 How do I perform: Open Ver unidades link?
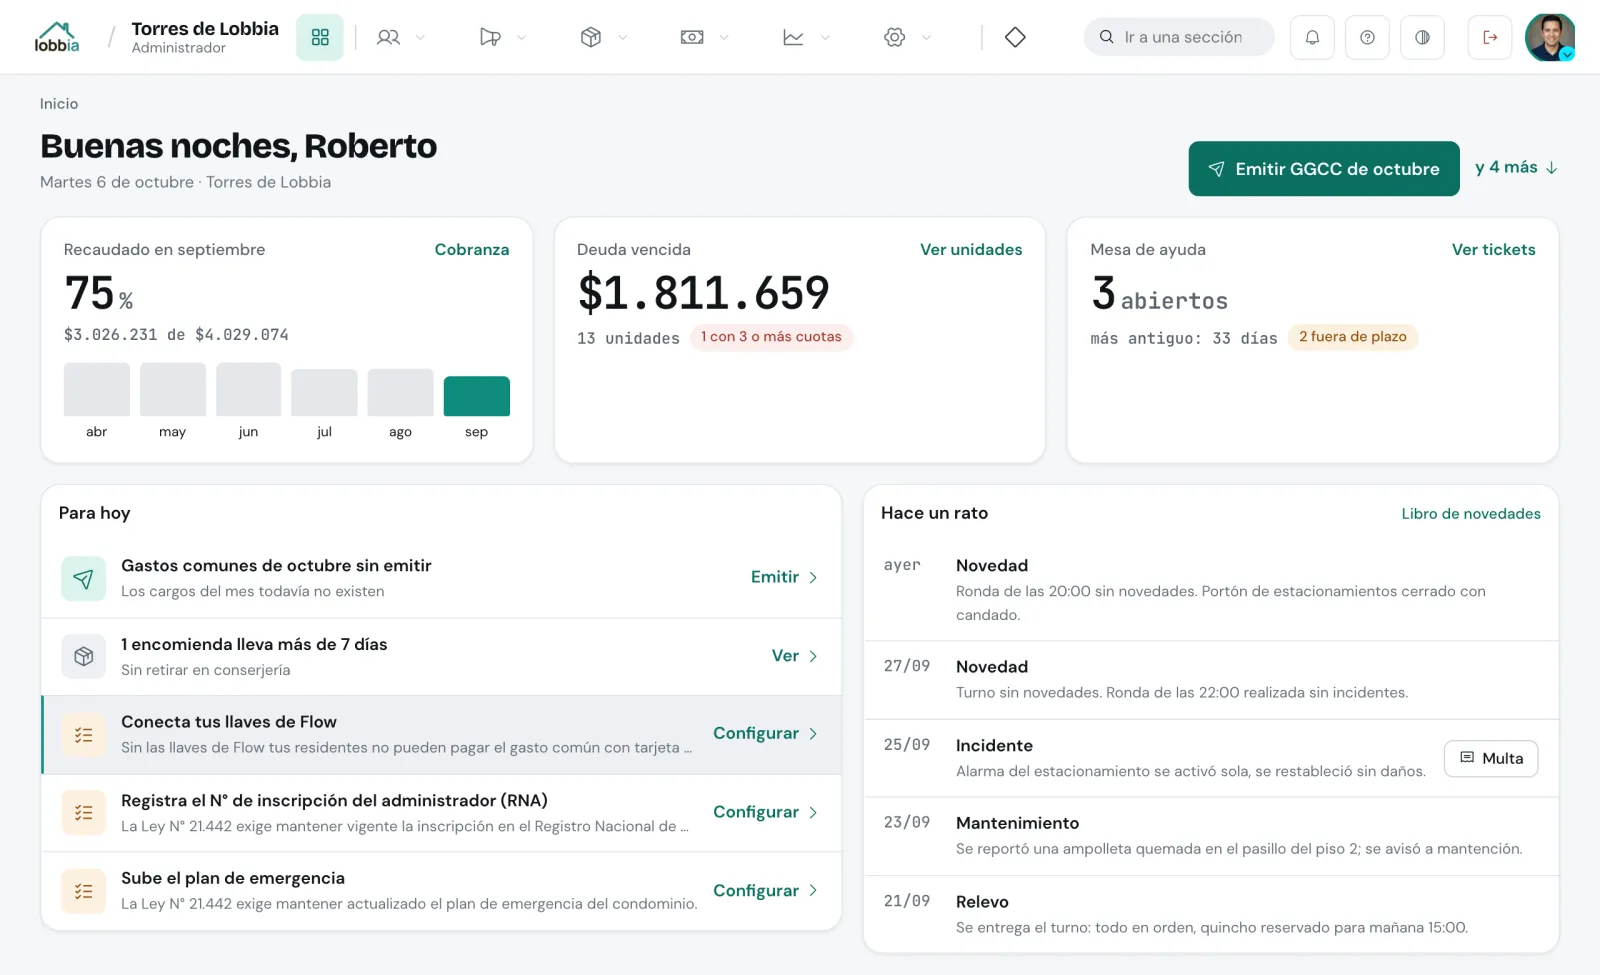coord(971,250)
